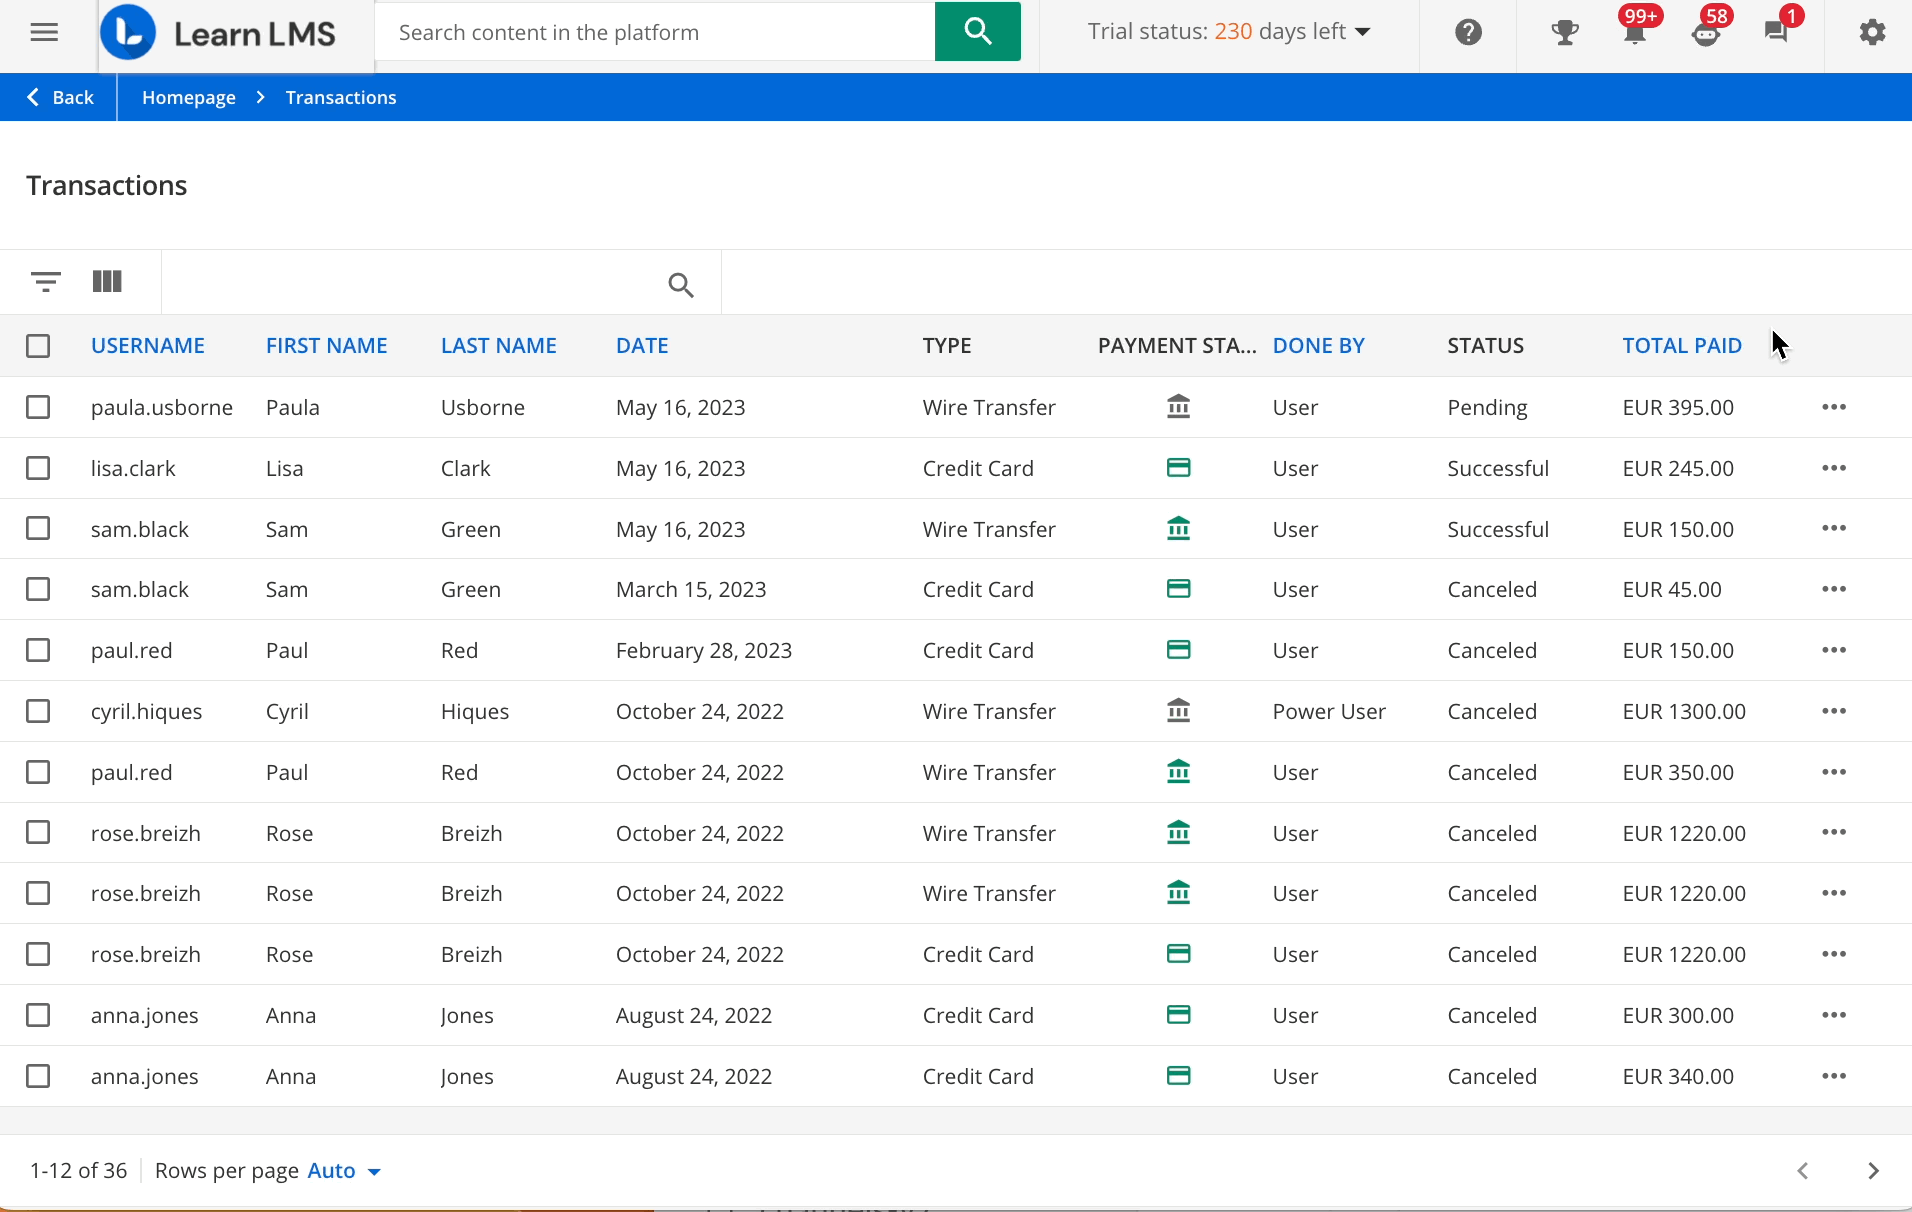
Task: Open the notifications bell icon
Action: pyautogui.click(x=1635, y=32)
